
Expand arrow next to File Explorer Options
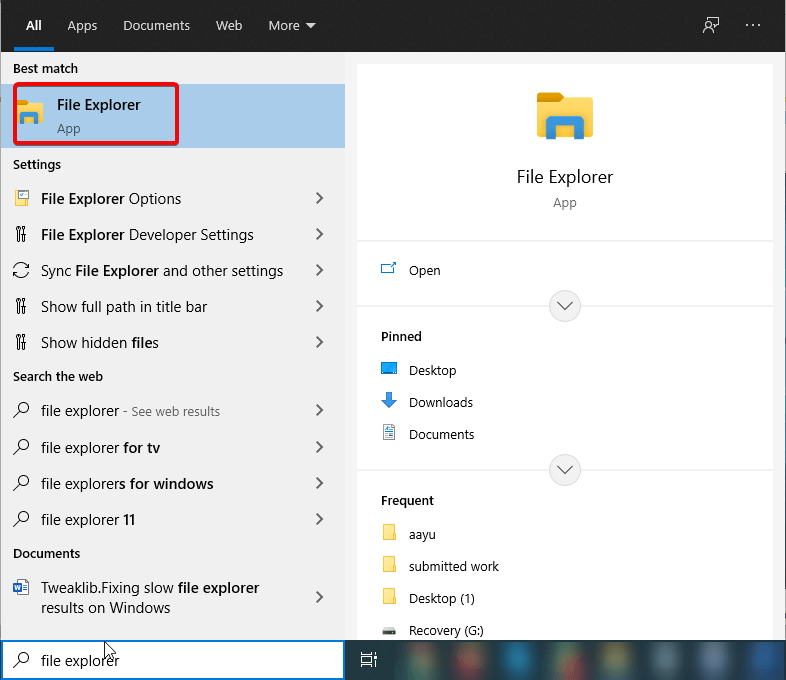pyautogui.click(x=320, y=199)
